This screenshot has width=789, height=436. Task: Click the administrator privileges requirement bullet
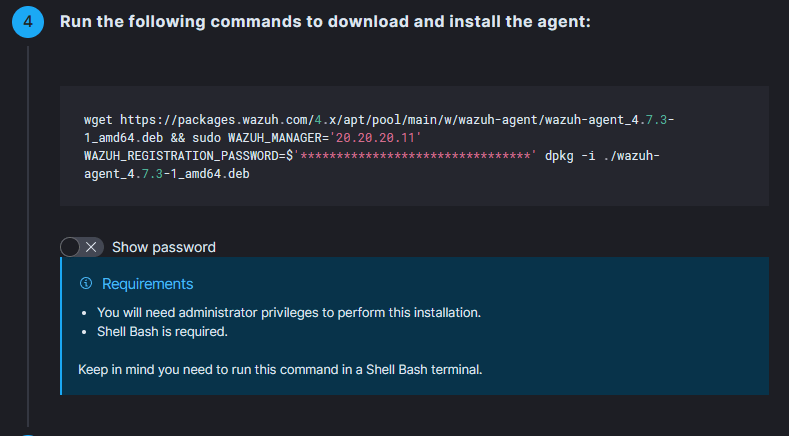coord(289,312)
